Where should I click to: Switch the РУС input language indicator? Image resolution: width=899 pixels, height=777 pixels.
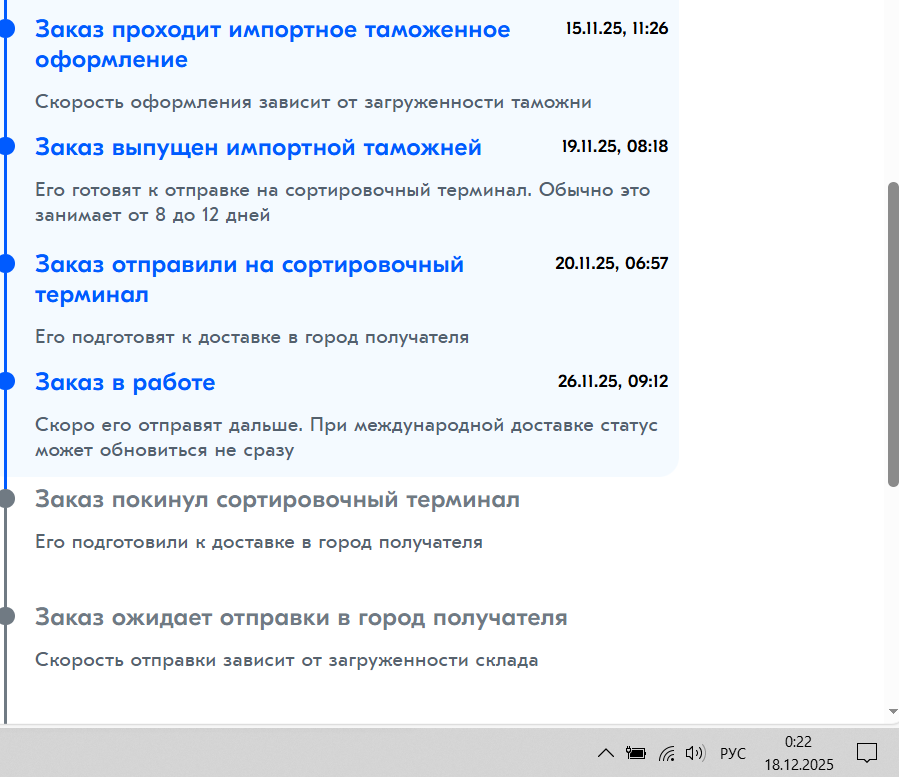pyautogui.click(x=733, y=753)
